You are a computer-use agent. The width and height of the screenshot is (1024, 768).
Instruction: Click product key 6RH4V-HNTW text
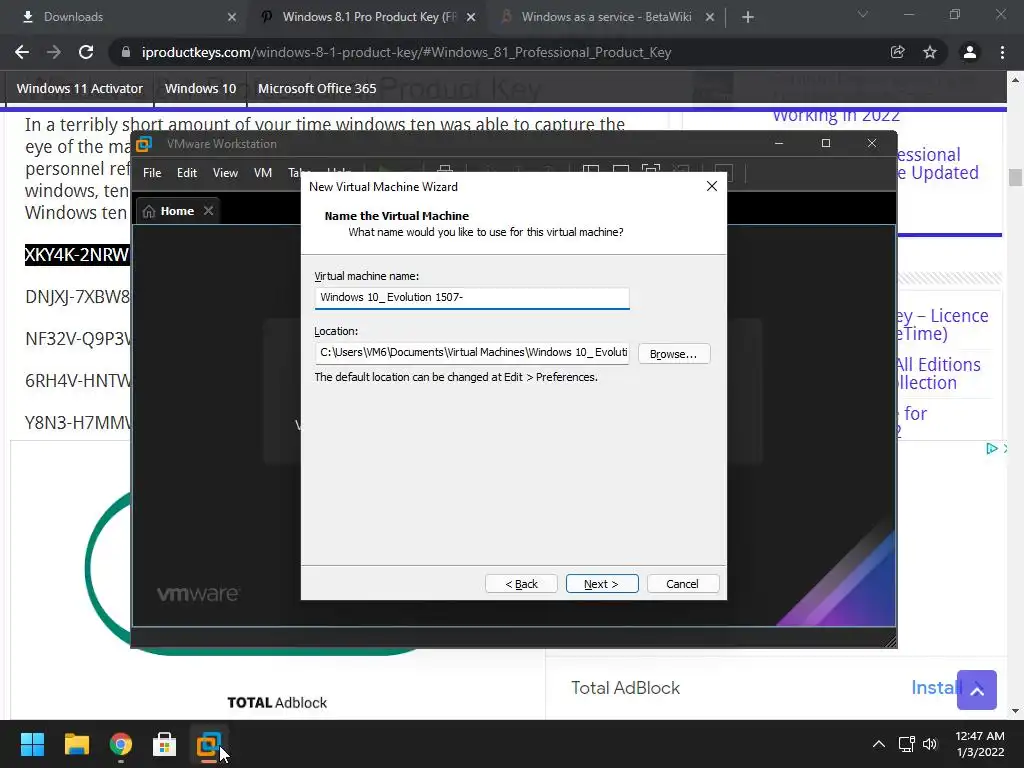pos(78,381)
